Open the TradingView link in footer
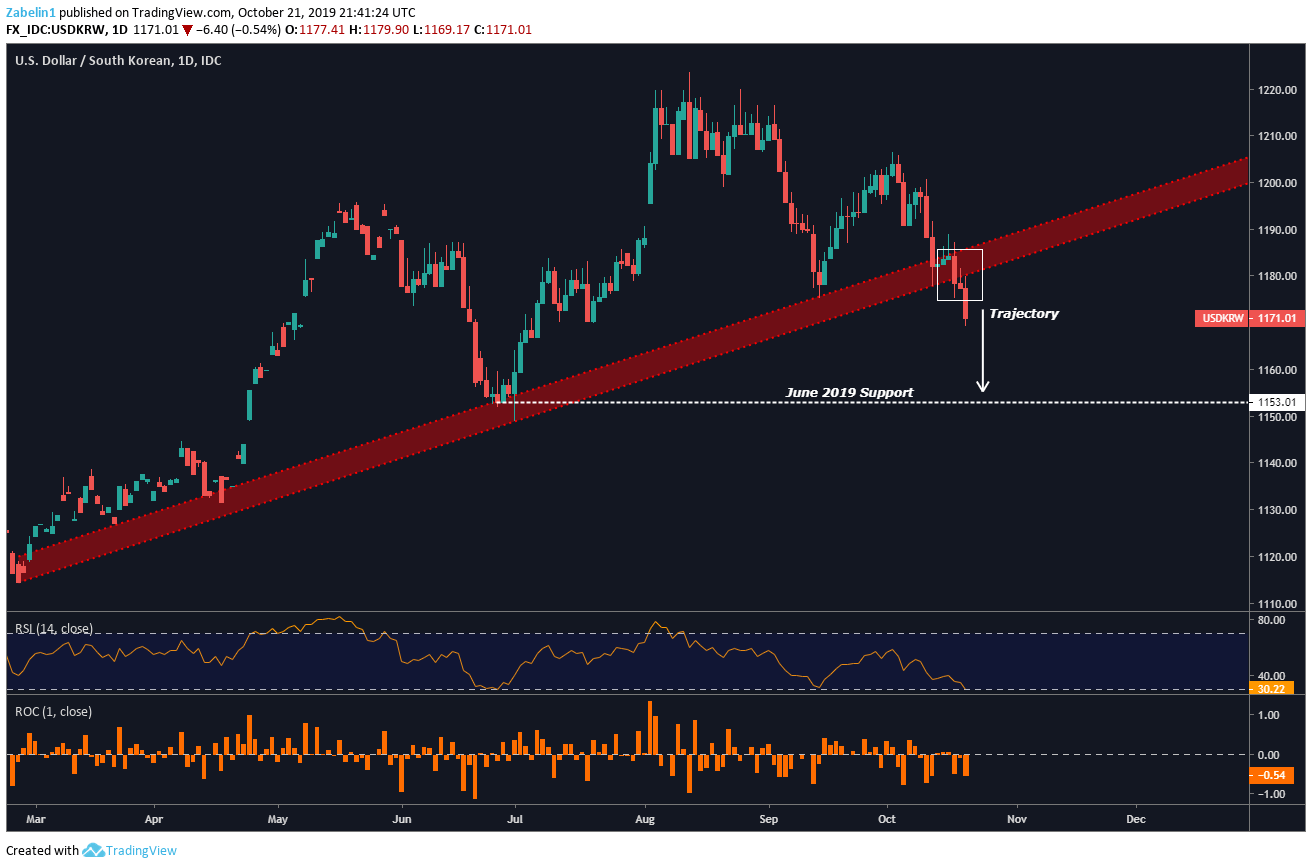Viewport: 1312px width, 868px height. (x=142, y=851)
